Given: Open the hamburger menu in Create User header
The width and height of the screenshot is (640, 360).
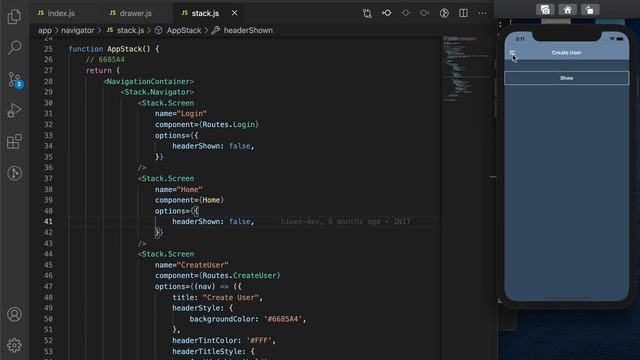Looking at the screenshot, I should click(512, 53).
